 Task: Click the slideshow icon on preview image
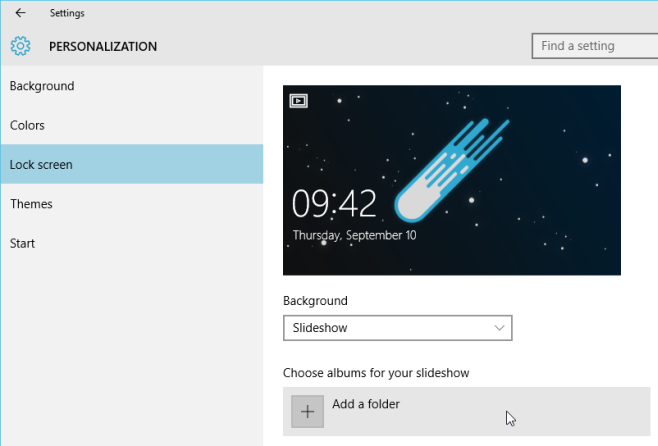point(298,100)
